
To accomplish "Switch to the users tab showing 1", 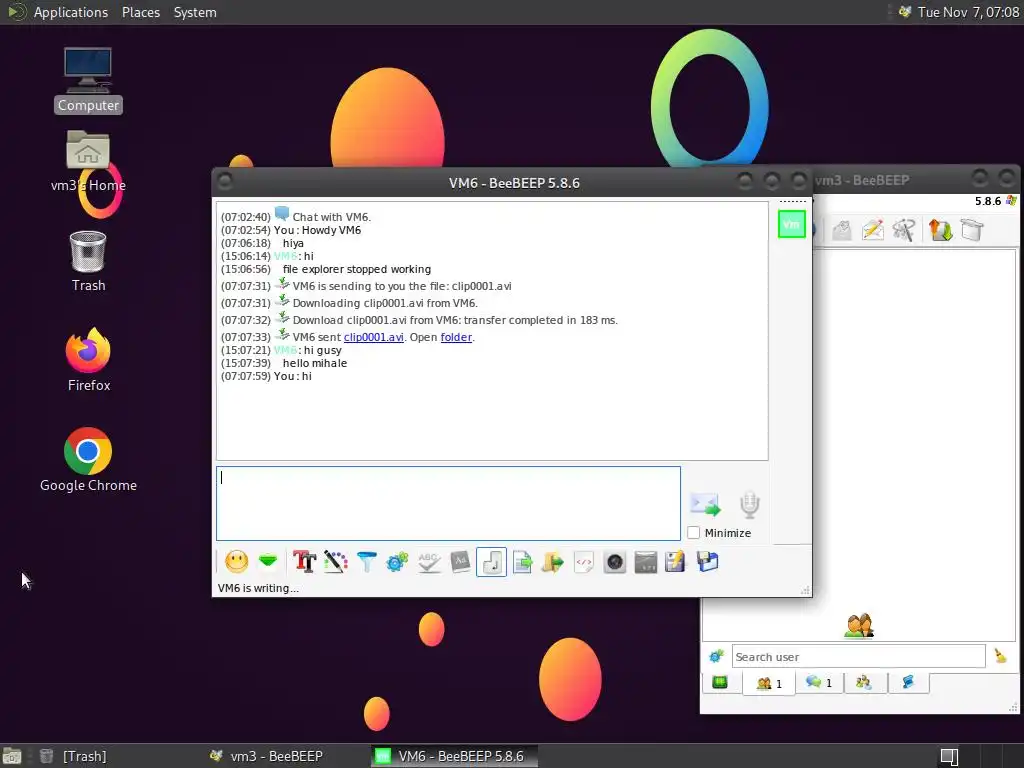I will click(769, 683).
